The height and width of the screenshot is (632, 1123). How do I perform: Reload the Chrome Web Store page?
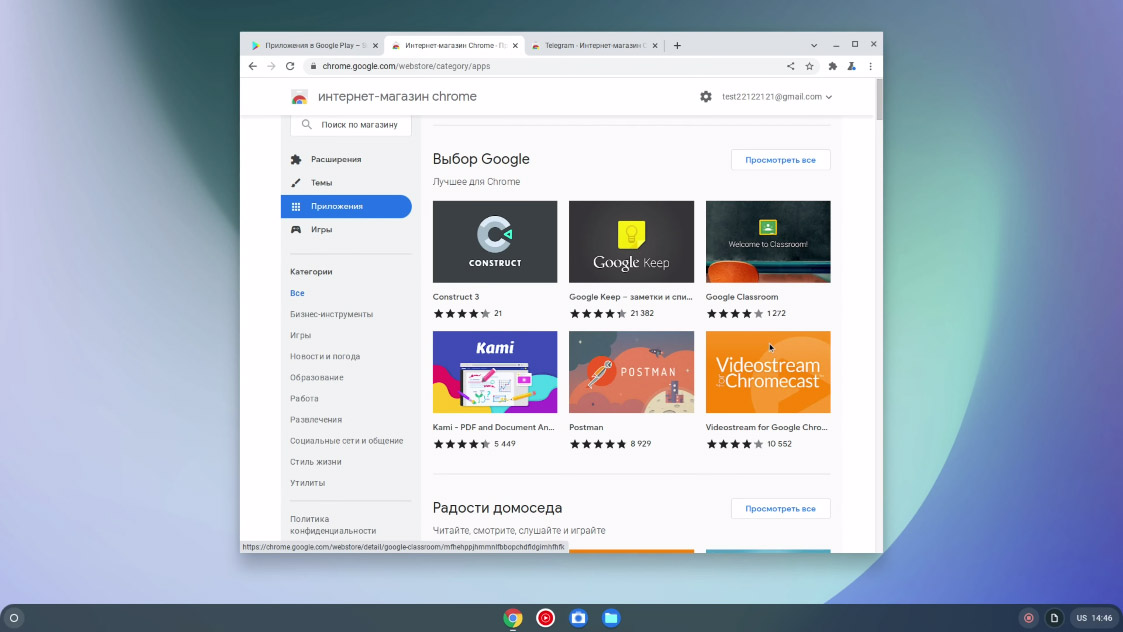point(290,66)
